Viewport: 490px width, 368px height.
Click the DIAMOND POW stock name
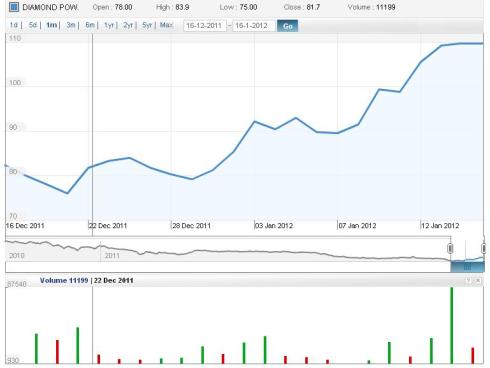50,7
